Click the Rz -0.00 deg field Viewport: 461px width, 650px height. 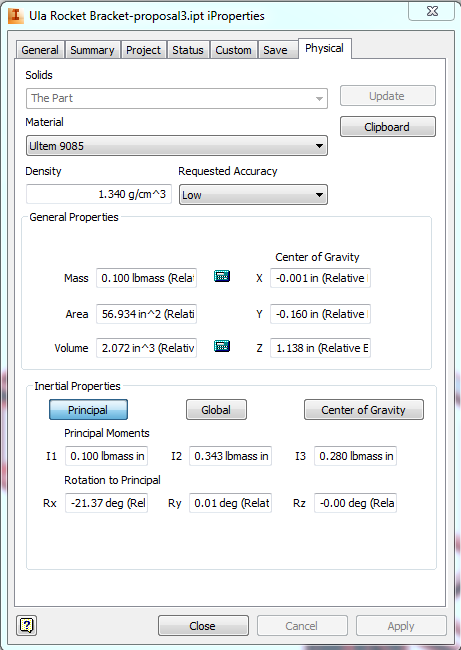coord(355,503)
